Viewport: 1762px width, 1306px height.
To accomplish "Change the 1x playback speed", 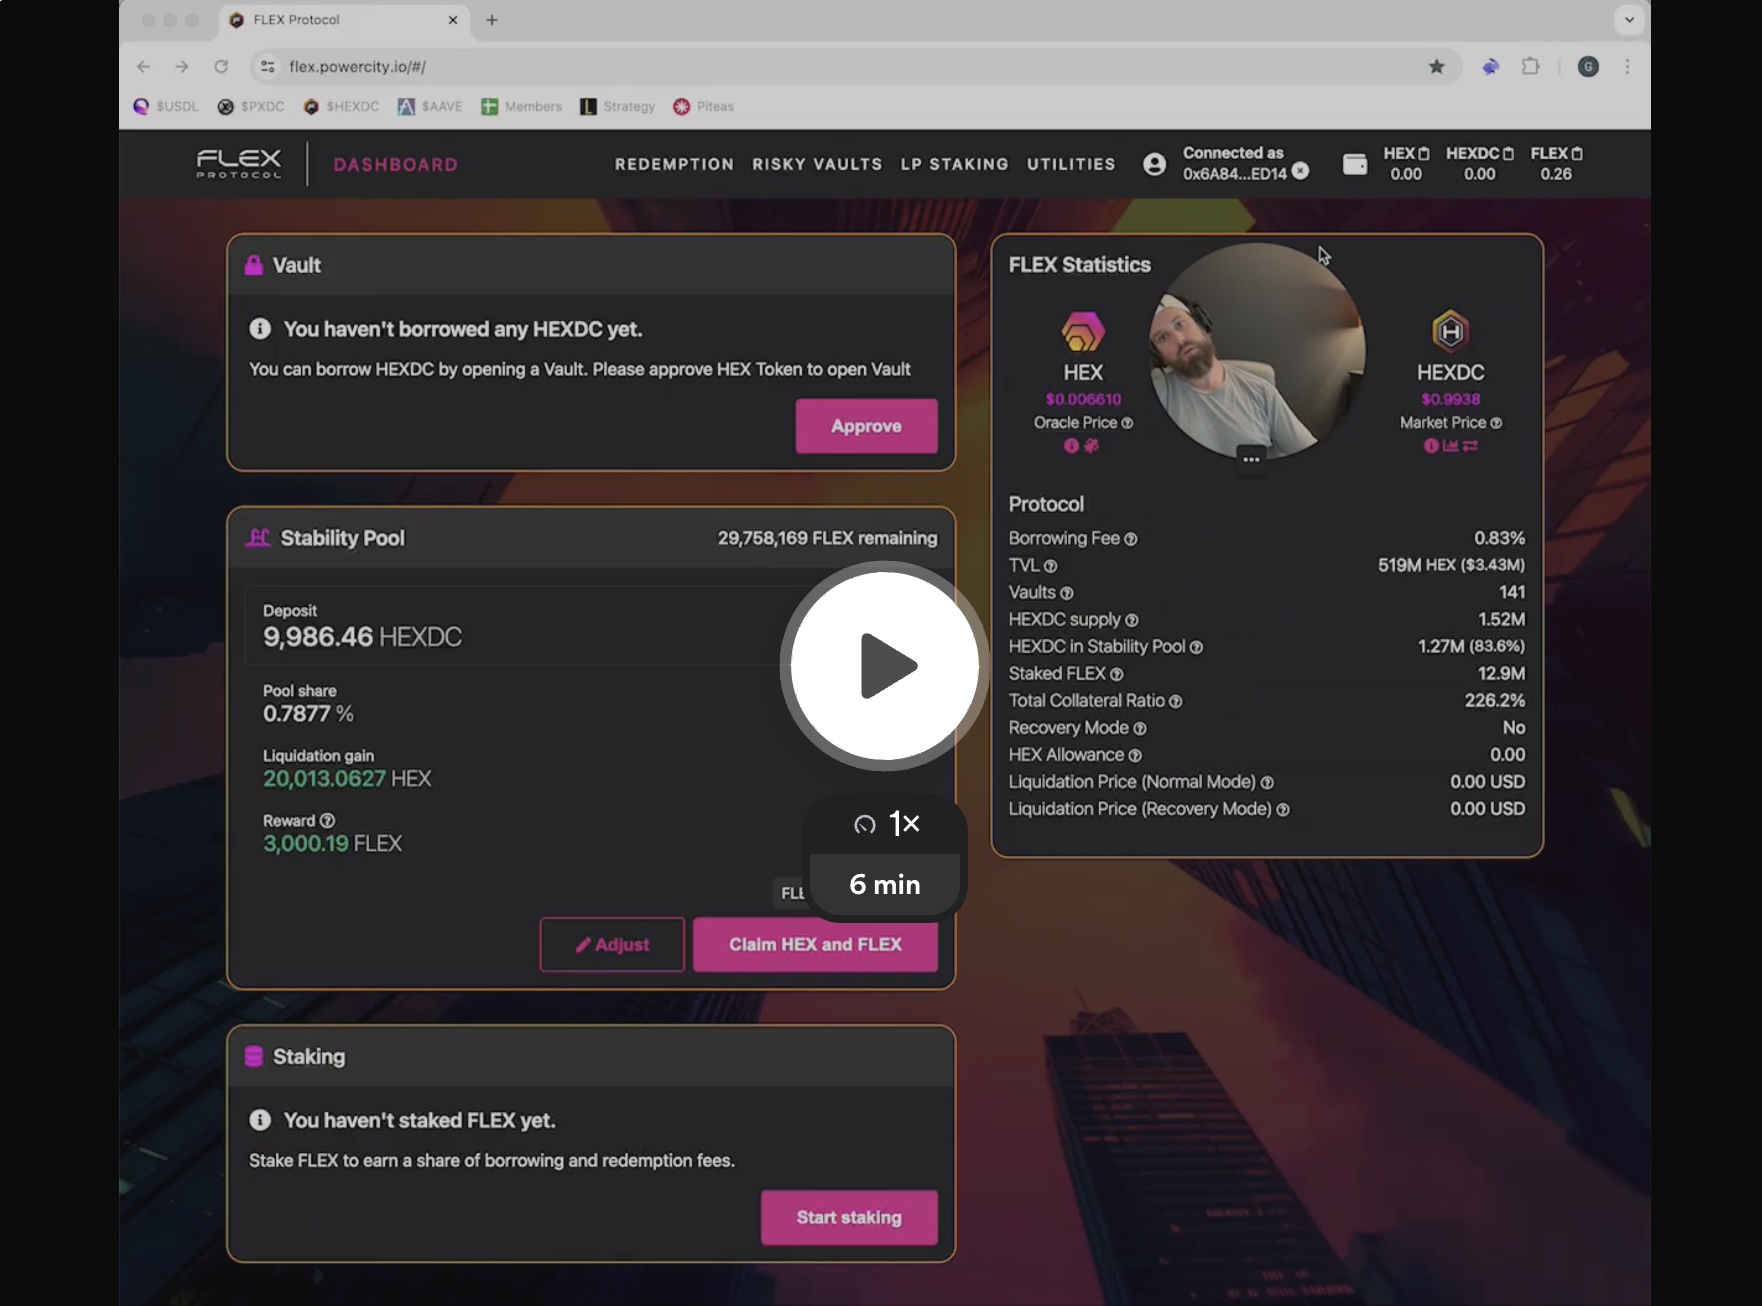I will coord(886,823).
